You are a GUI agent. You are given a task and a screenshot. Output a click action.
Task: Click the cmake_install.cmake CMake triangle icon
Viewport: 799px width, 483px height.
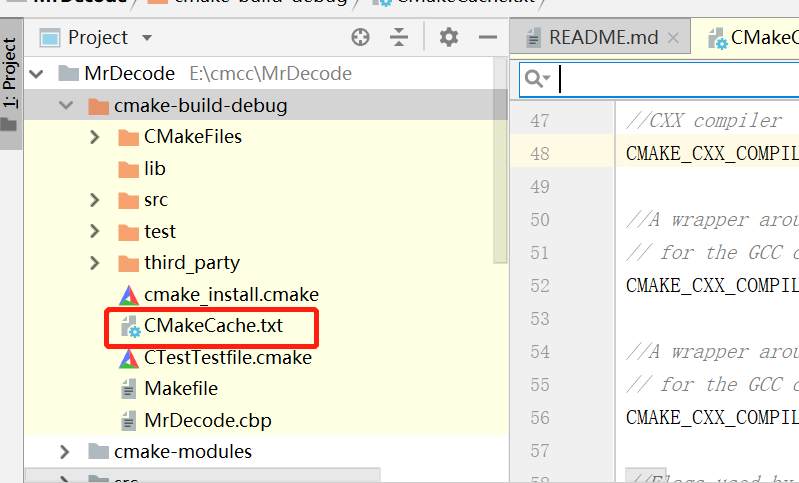click(x=128, y=296)
